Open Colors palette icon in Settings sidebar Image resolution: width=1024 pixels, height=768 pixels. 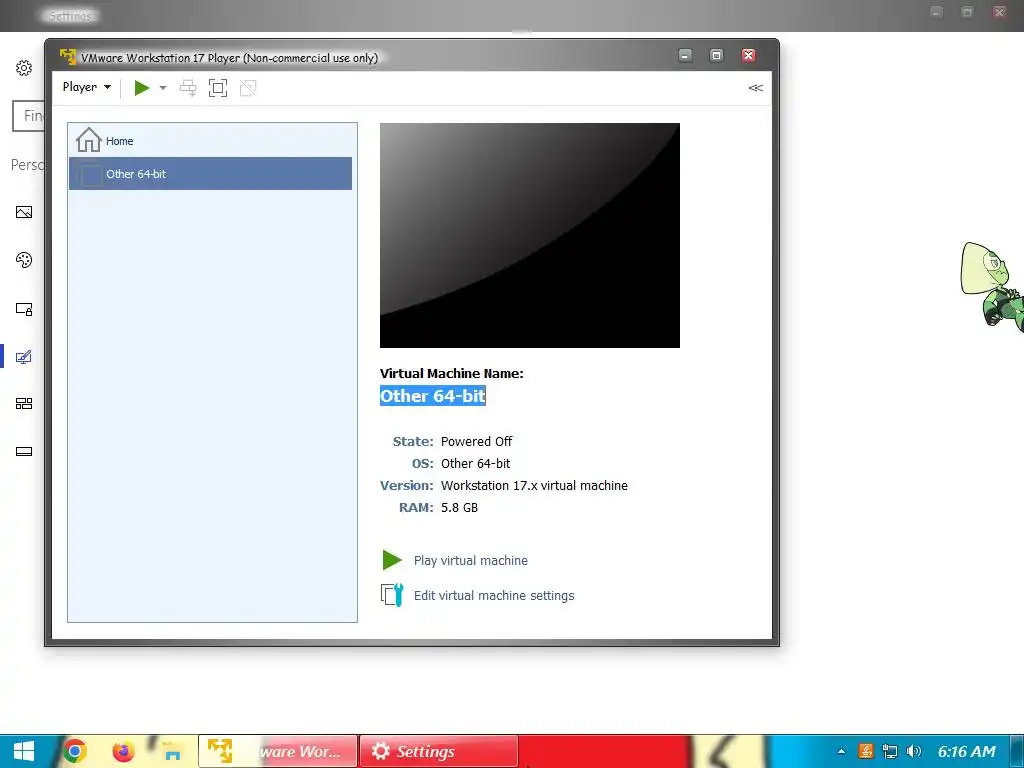point(24,260)
